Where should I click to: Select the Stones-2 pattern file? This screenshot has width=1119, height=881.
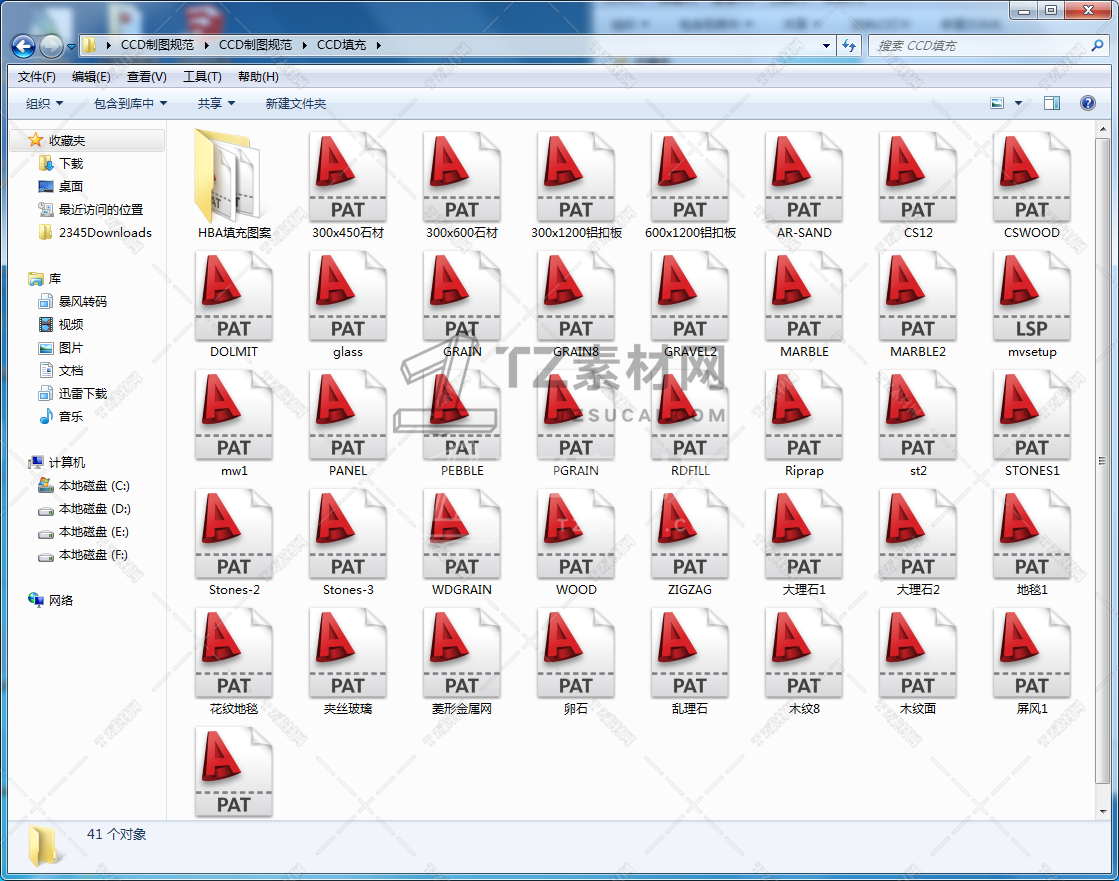pyautogui.click(x=233, y=542)
